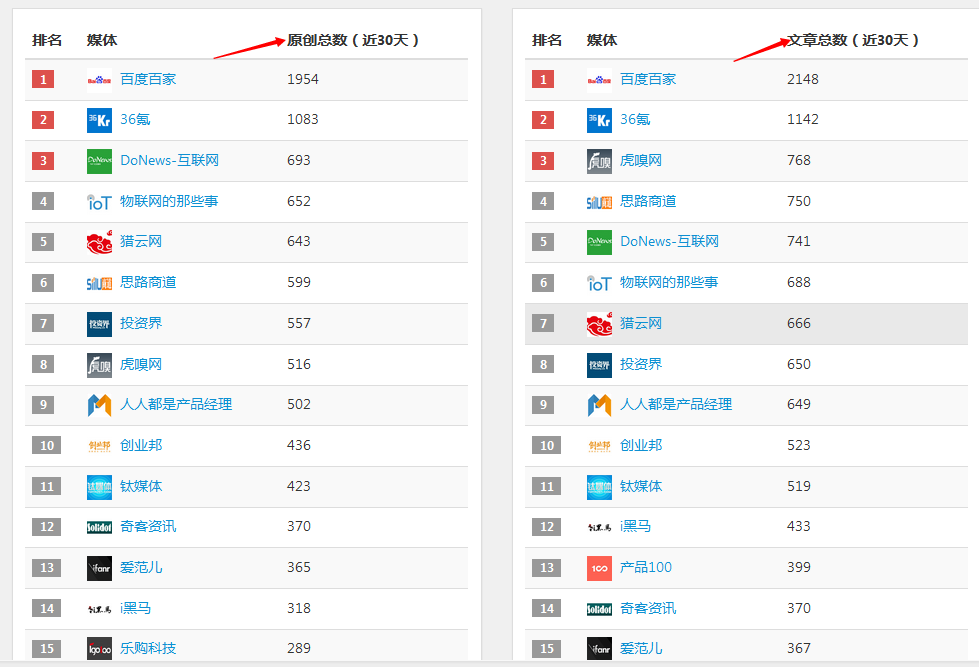Click 百度百家 logo in the 文章总数 table
The image size is (979, 667).
click(x=599, y=80)
